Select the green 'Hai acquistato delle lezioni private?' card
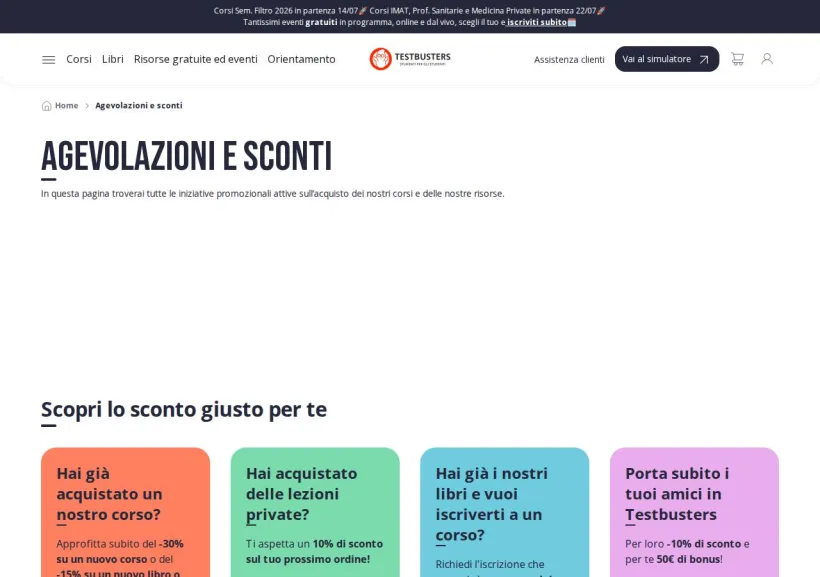 (x=315, y=512)
